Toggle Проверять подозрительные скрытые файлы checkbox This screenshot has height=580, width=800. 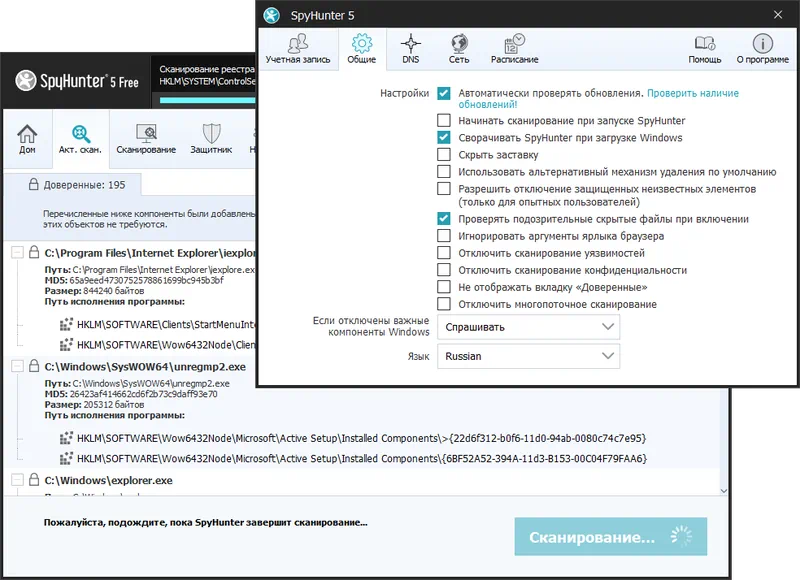[444, 219]
